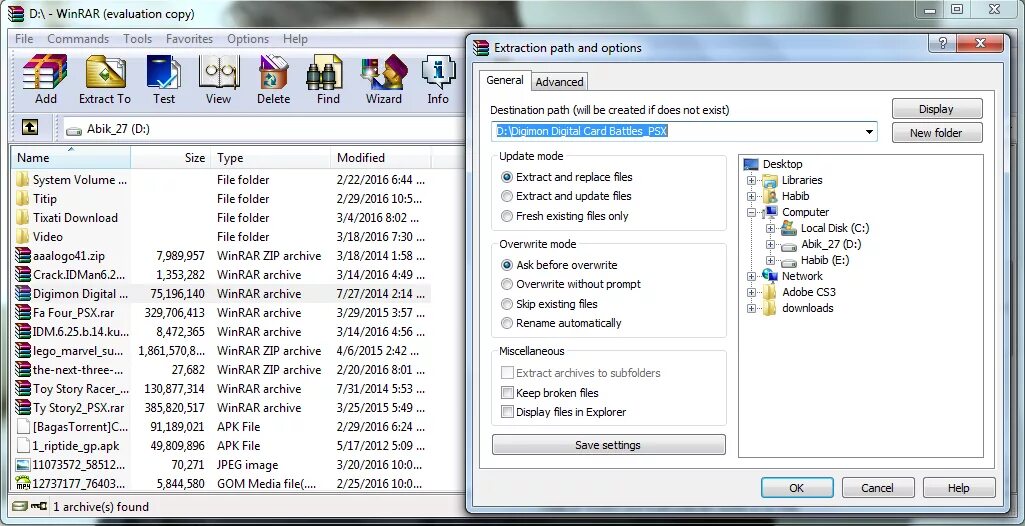Select the Tixati Download folder icon
Screen dimensions: 1025x526
[x=23, y=218]
